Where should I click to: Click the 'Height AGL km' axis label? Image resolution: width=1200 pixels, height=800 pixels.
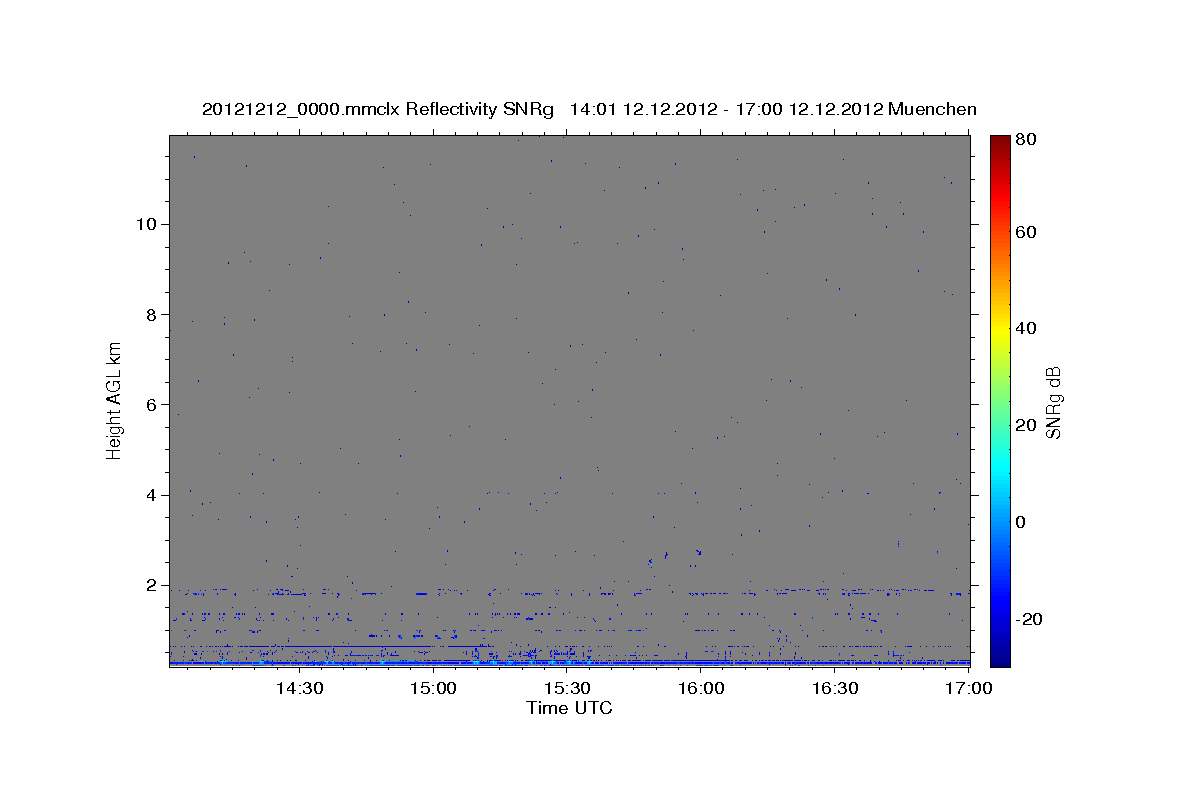point(115,399)
